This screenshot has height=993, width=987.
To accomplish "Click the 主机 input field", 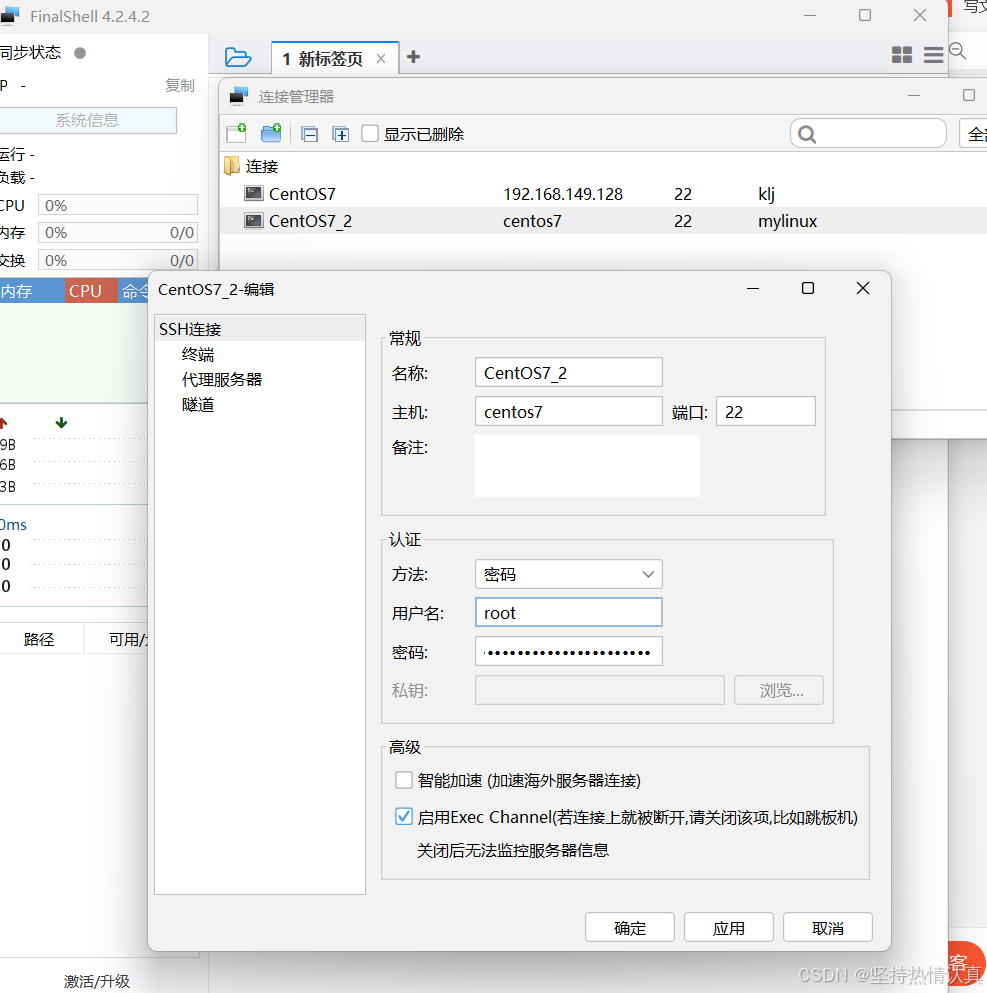I will point(569,412).
